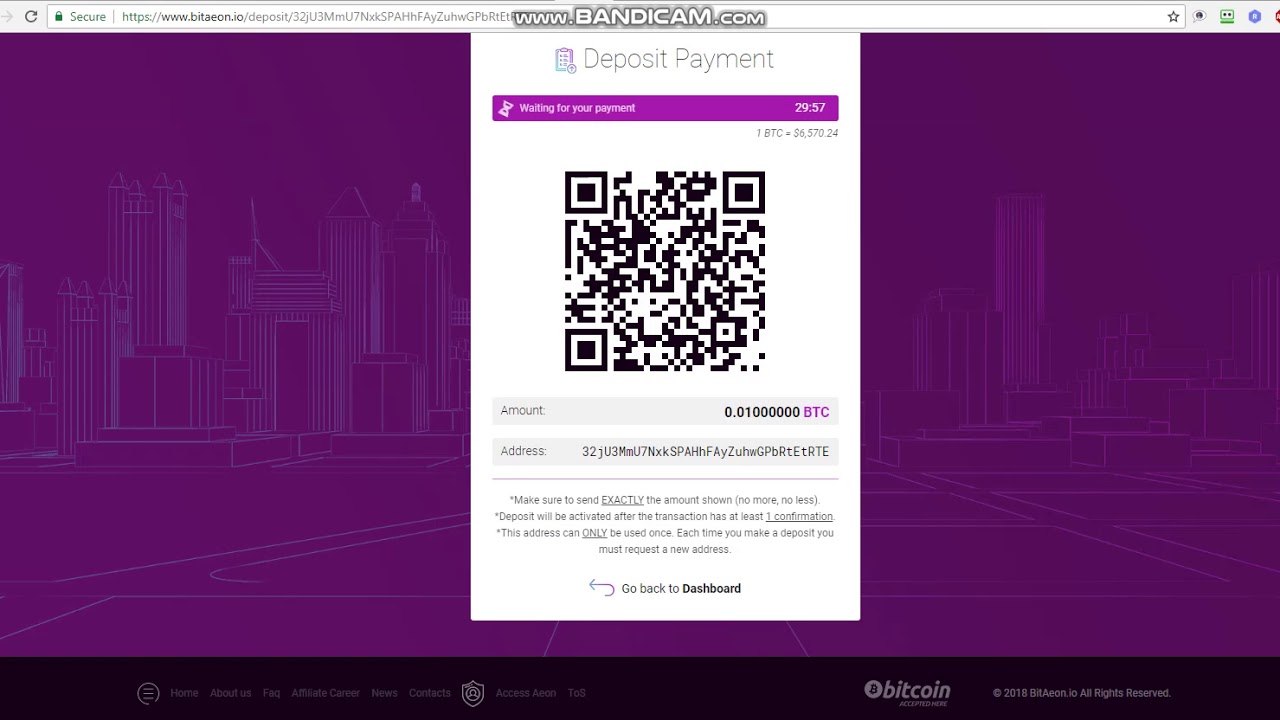
Task: Click the bitaeon.io deposit URL in address bar
Action: click(x=318, y=17)
